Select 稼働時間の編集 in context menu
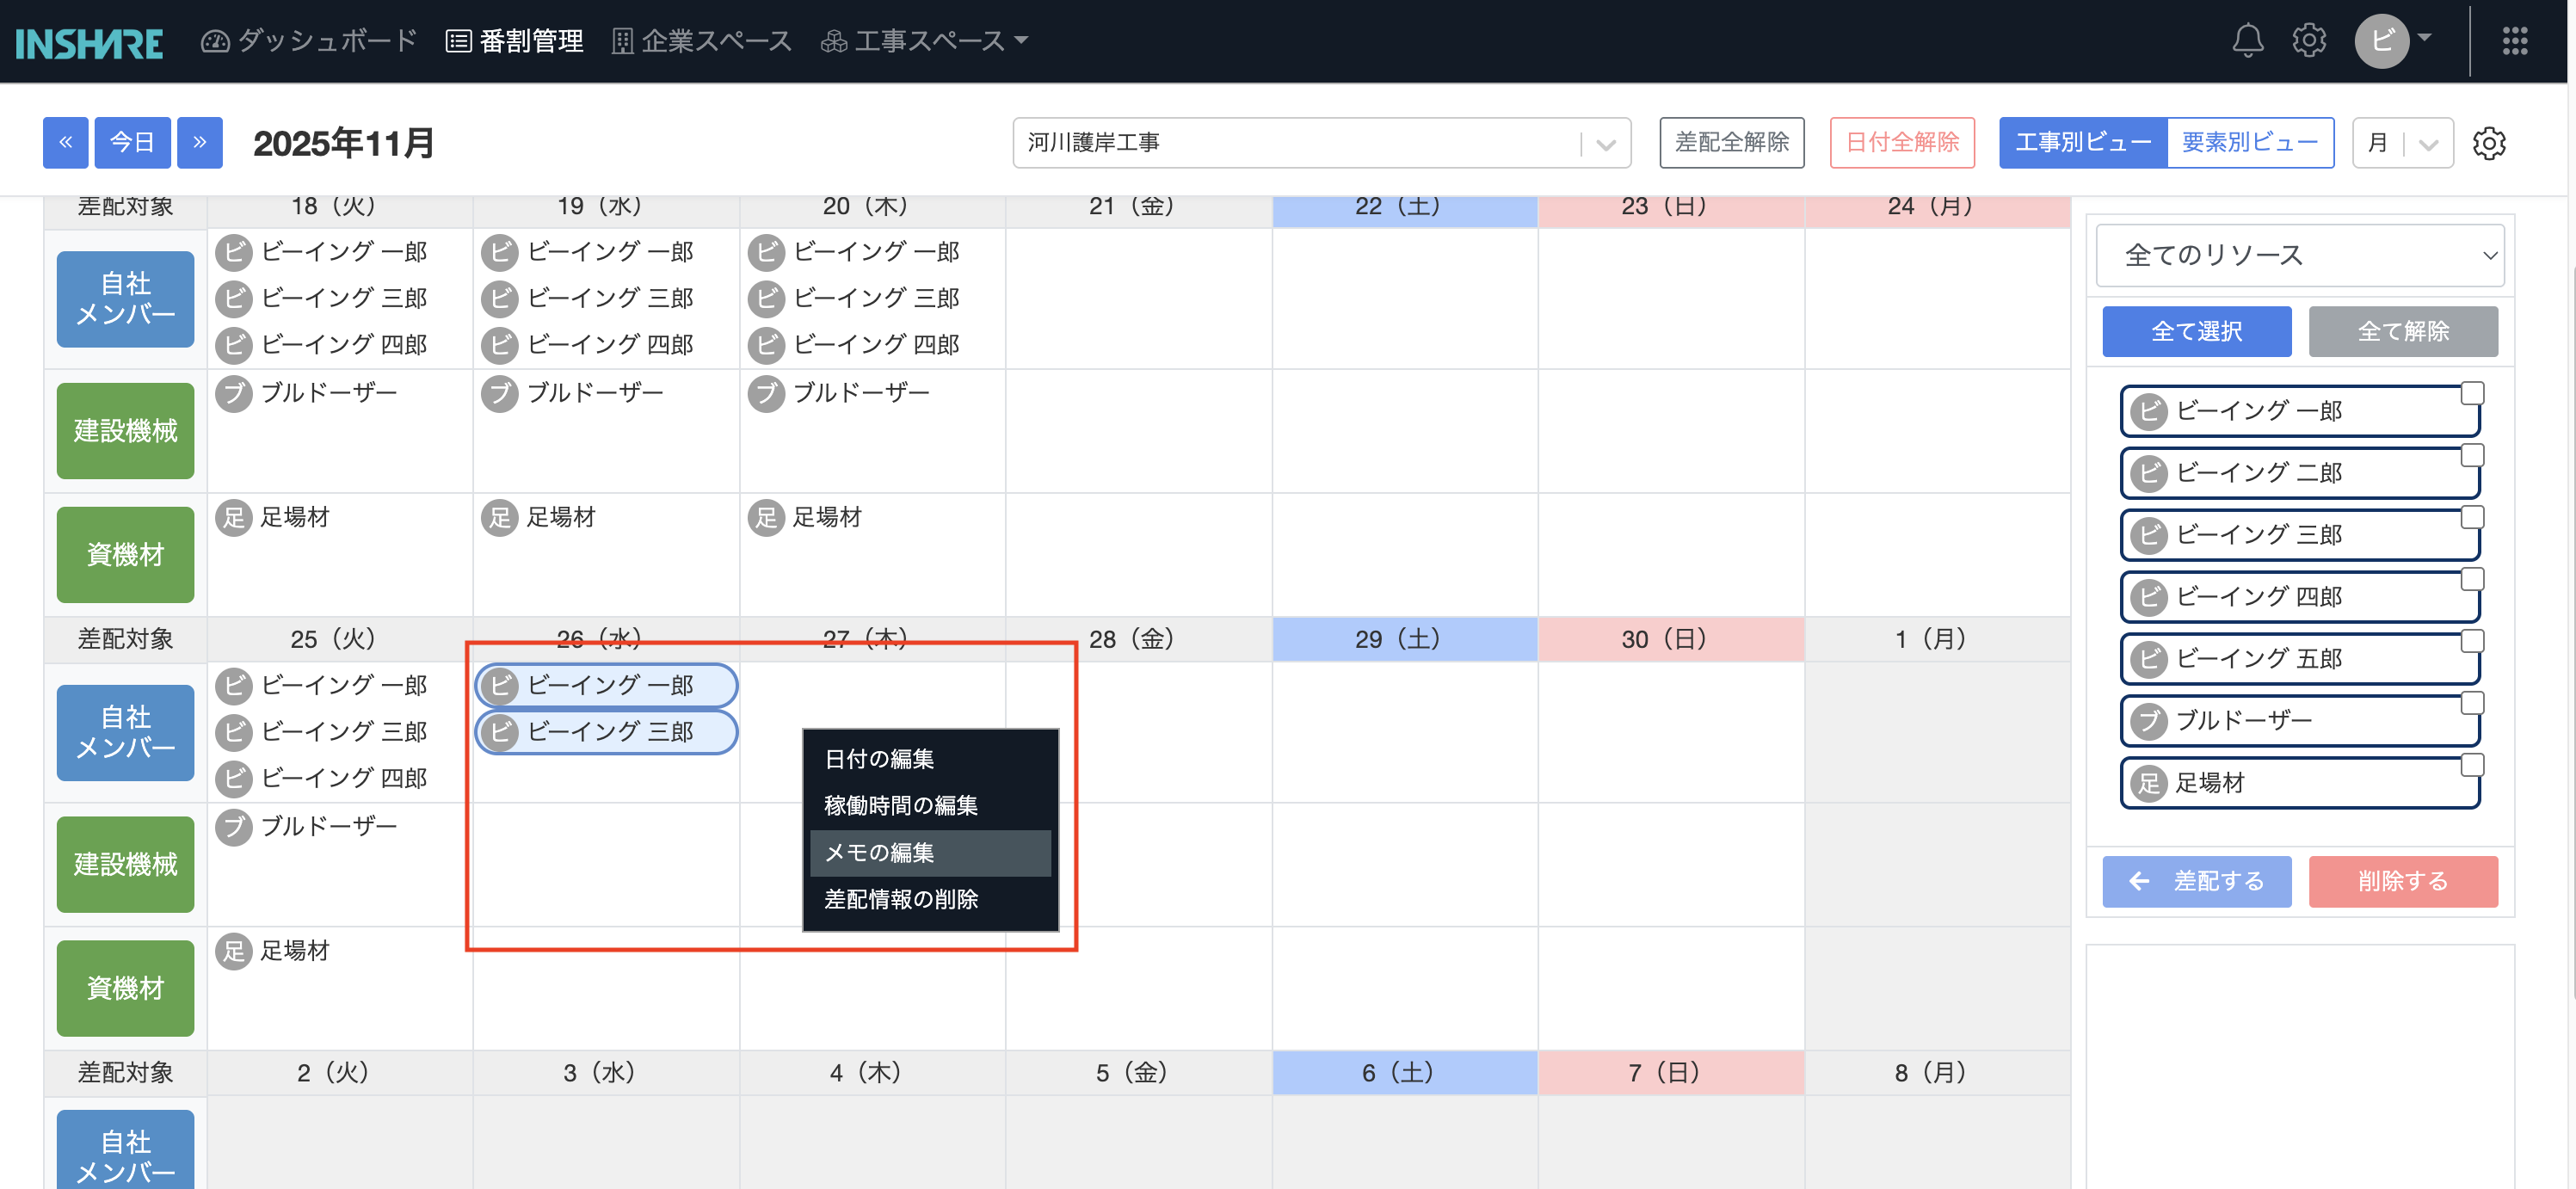This screenshot has width=2576, height=1189. (x=930, y=806)
